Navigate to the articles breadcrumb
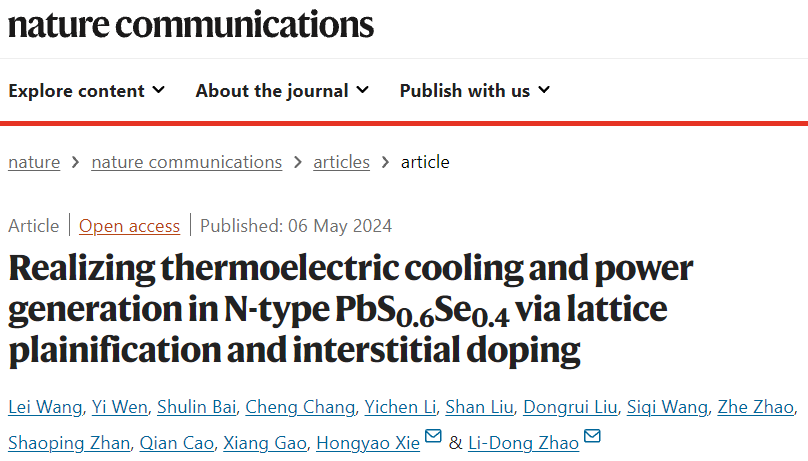This screenshot has height=461, width=808. (x=342, y=162)
